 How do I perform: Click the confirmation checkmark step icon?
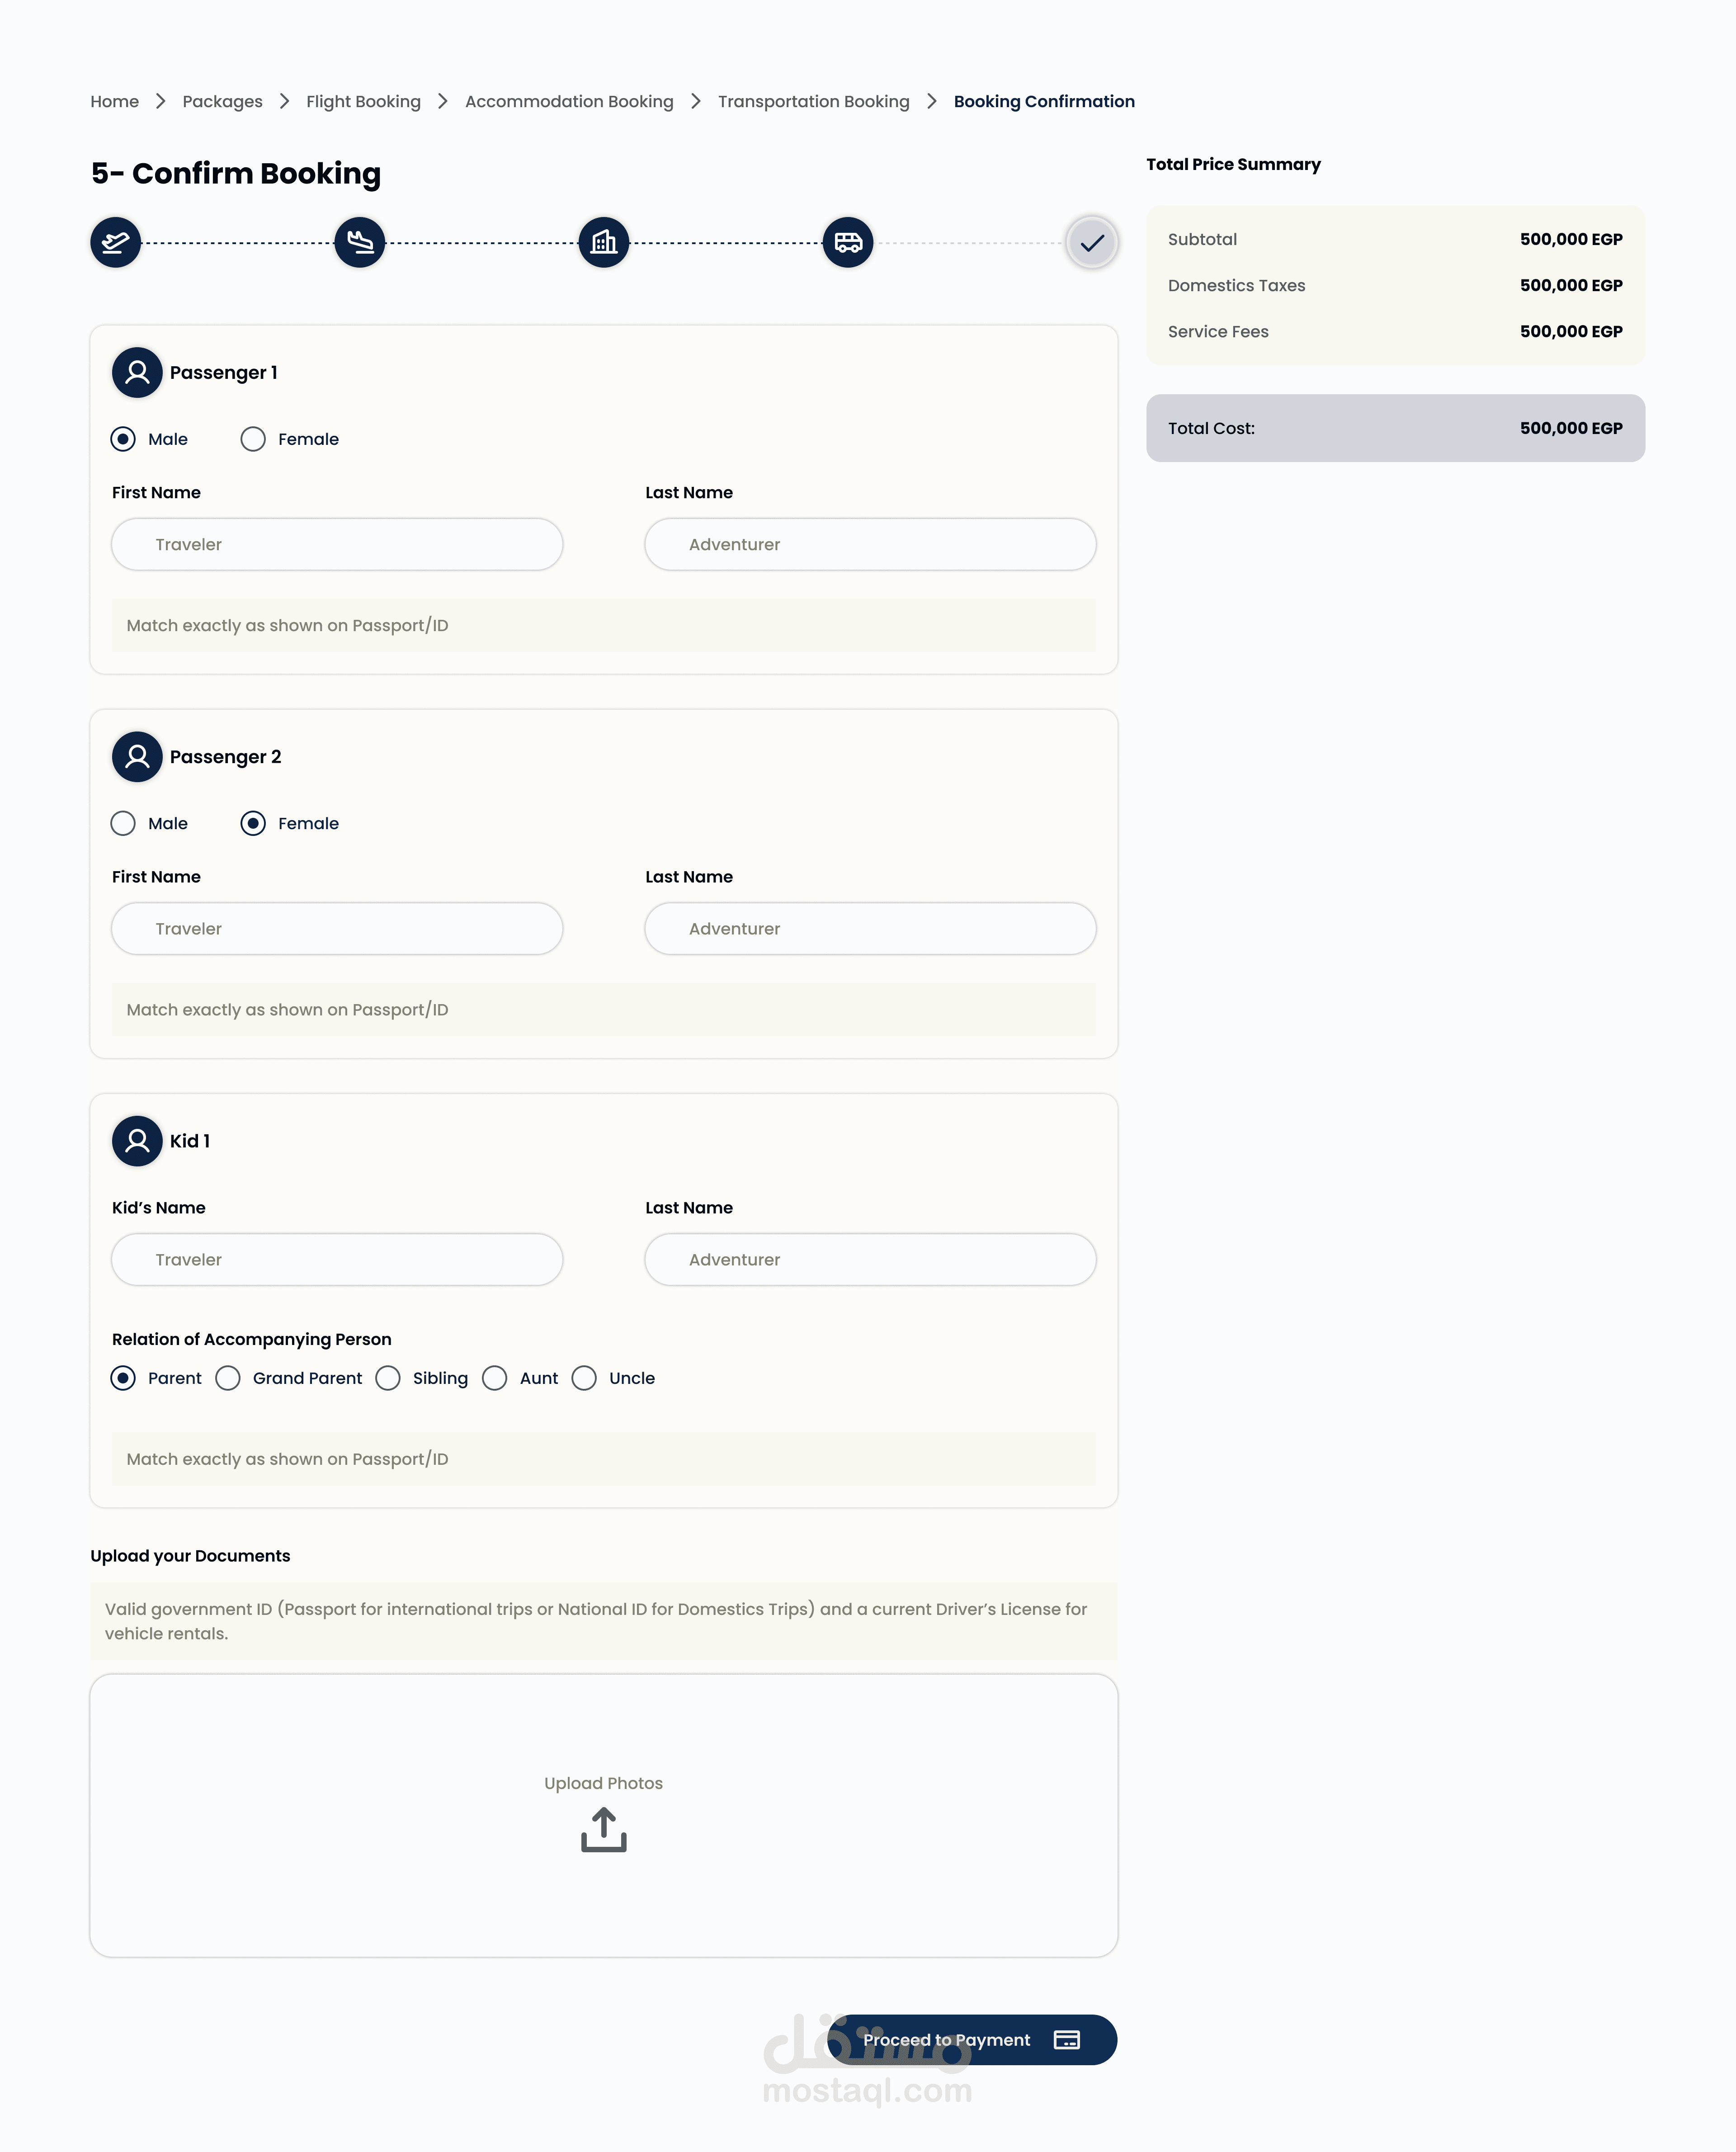pyautogui.click(x=1092, y=242)
